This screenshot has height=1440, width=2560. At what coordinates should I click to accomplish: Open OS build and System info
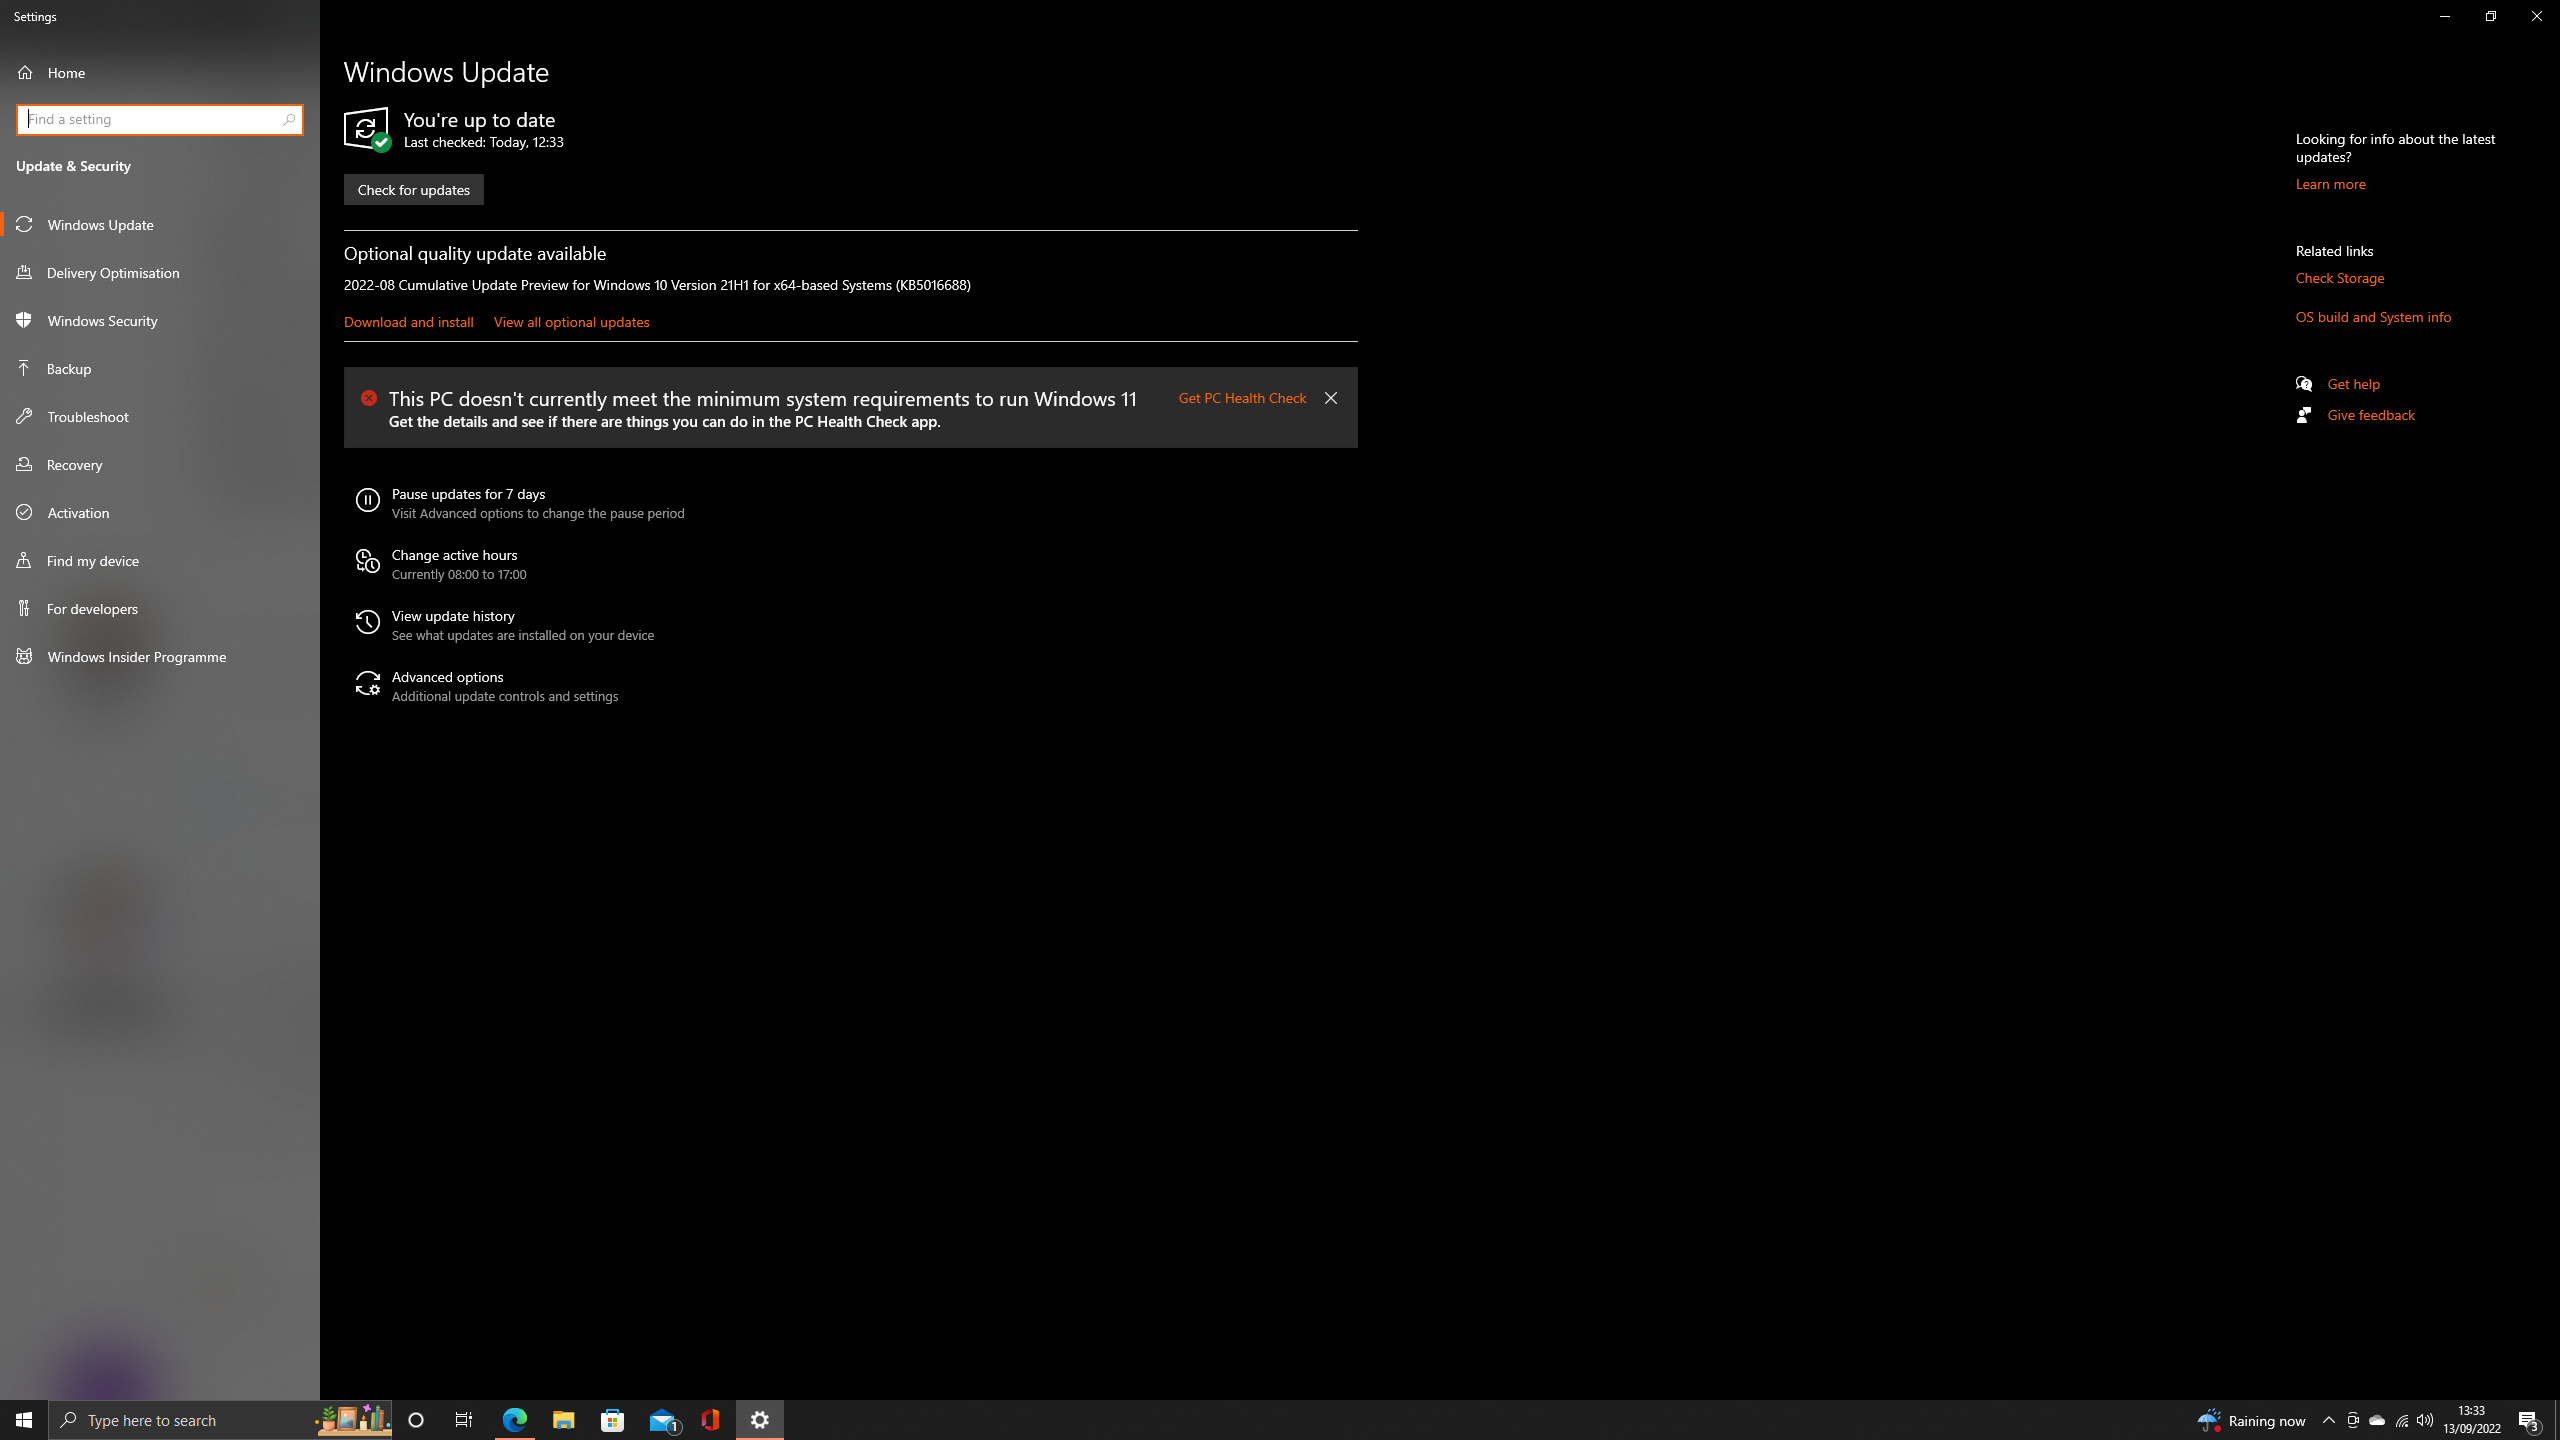coord(2373,317)
